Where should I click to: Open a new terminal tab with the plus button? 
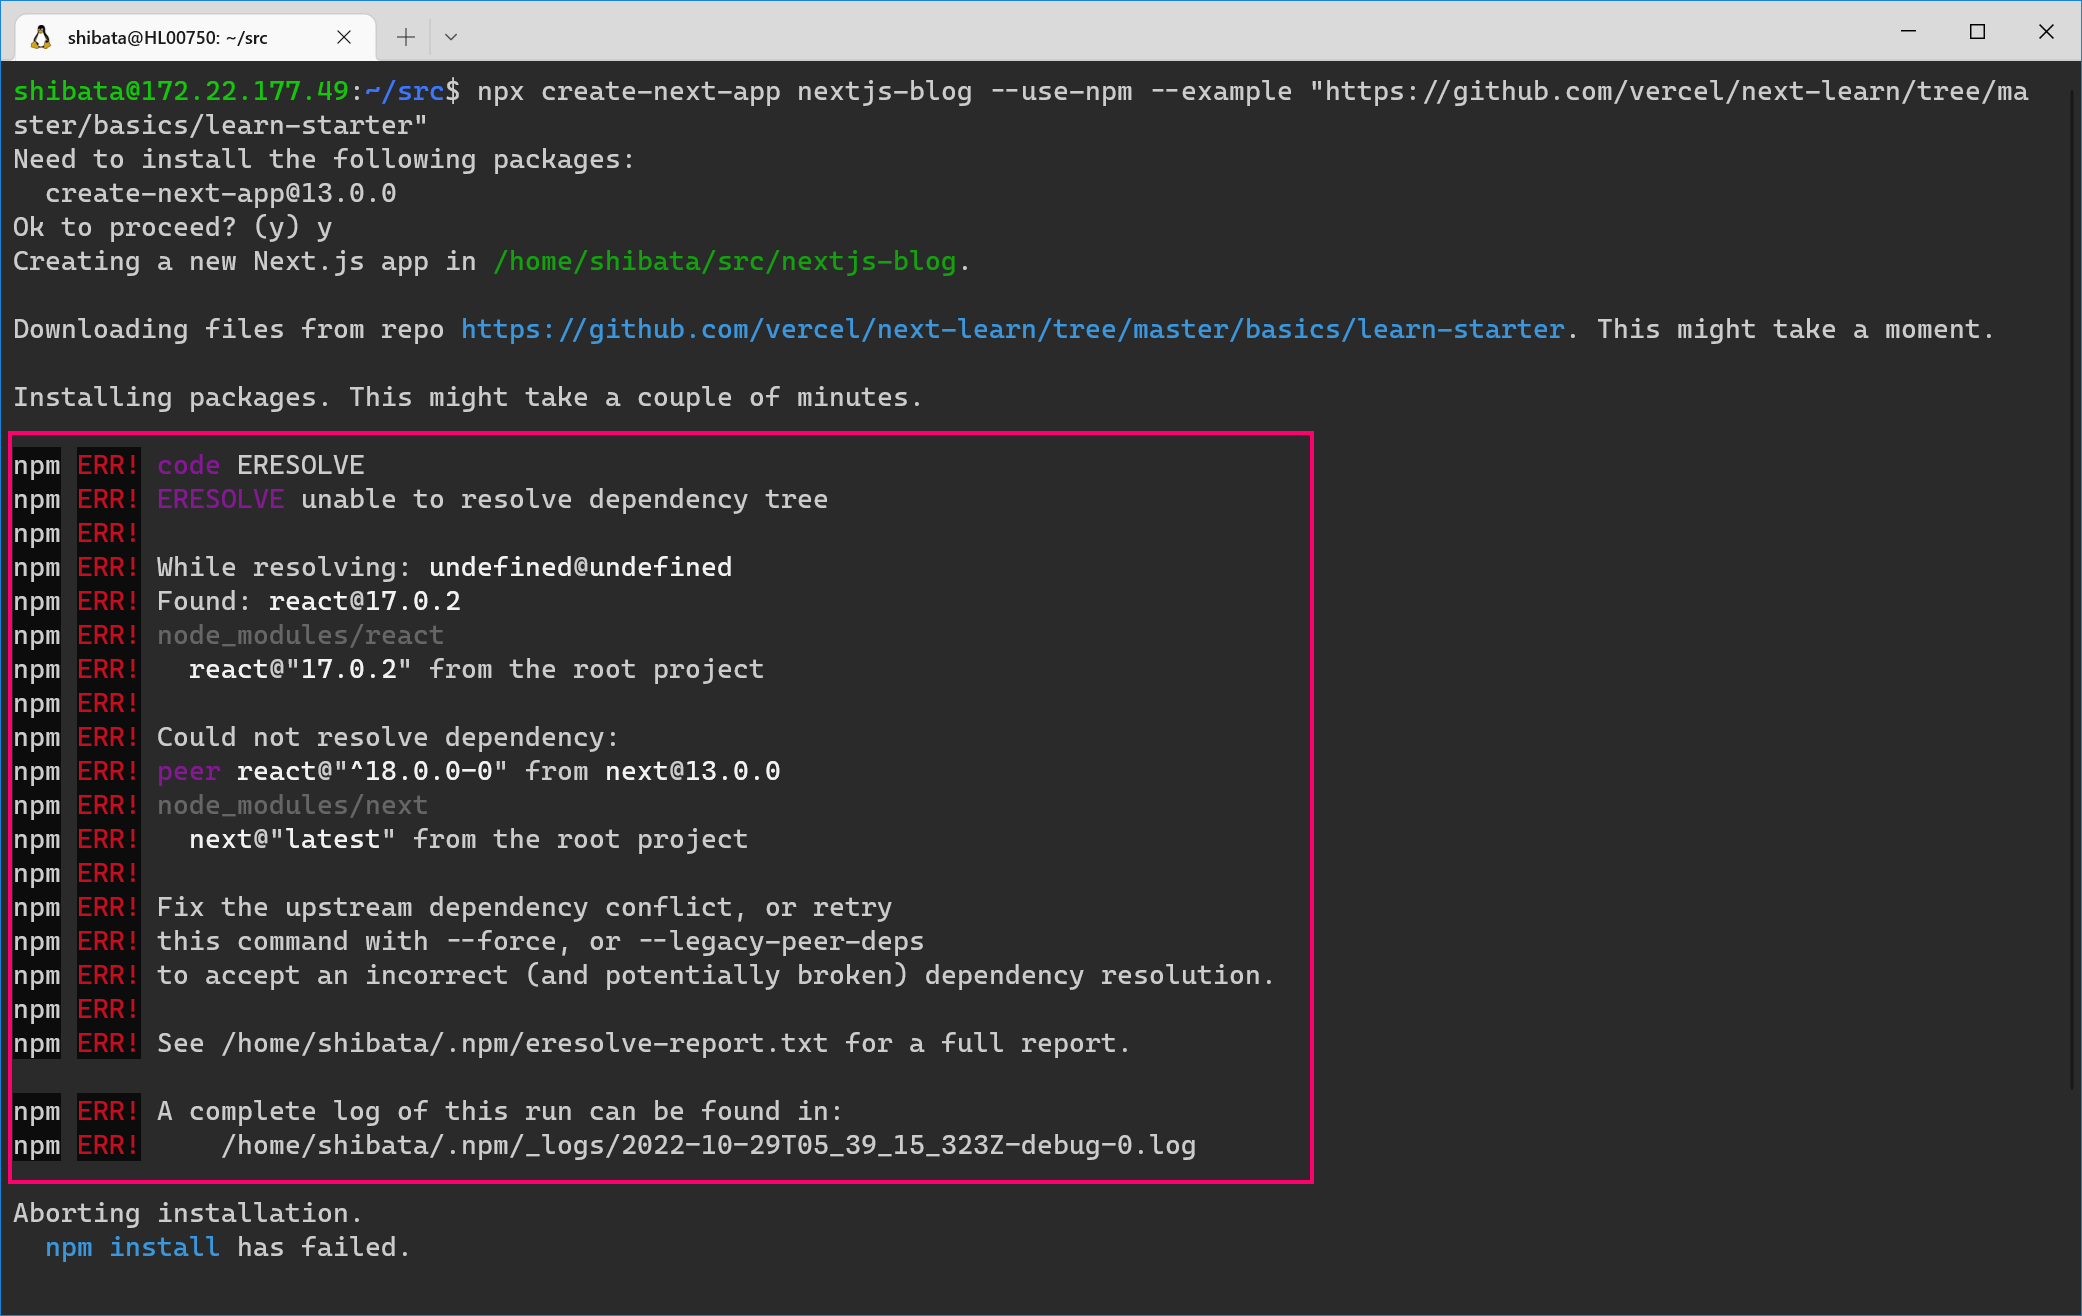404,36
